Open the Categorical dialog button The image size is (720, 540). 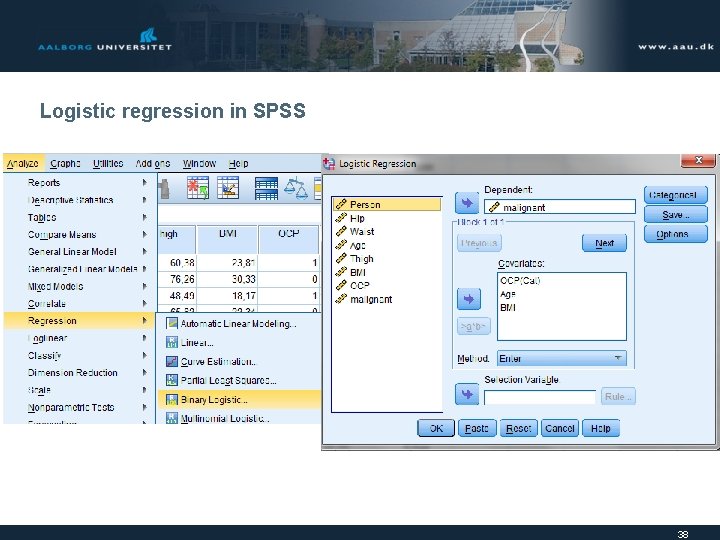click(x=675, y=195)
